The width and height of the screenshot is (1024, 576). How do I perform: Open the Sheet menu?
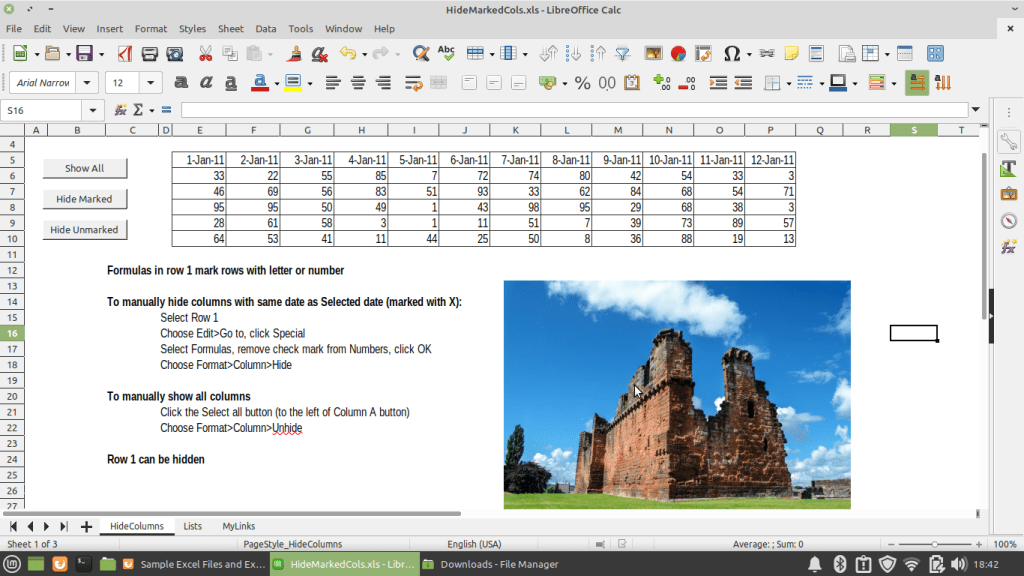tap(231, 29)
